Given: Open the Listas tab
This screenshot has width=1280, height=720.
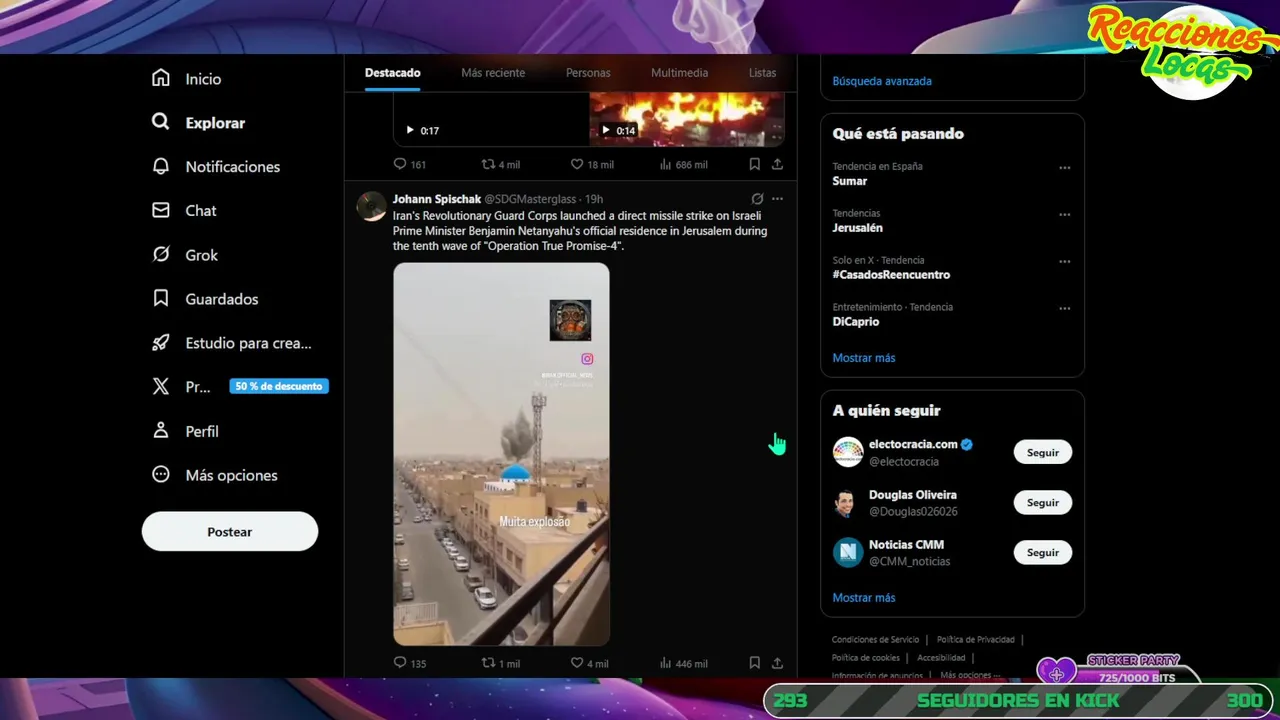Looking at the screenshot, I should pos(762,73).
